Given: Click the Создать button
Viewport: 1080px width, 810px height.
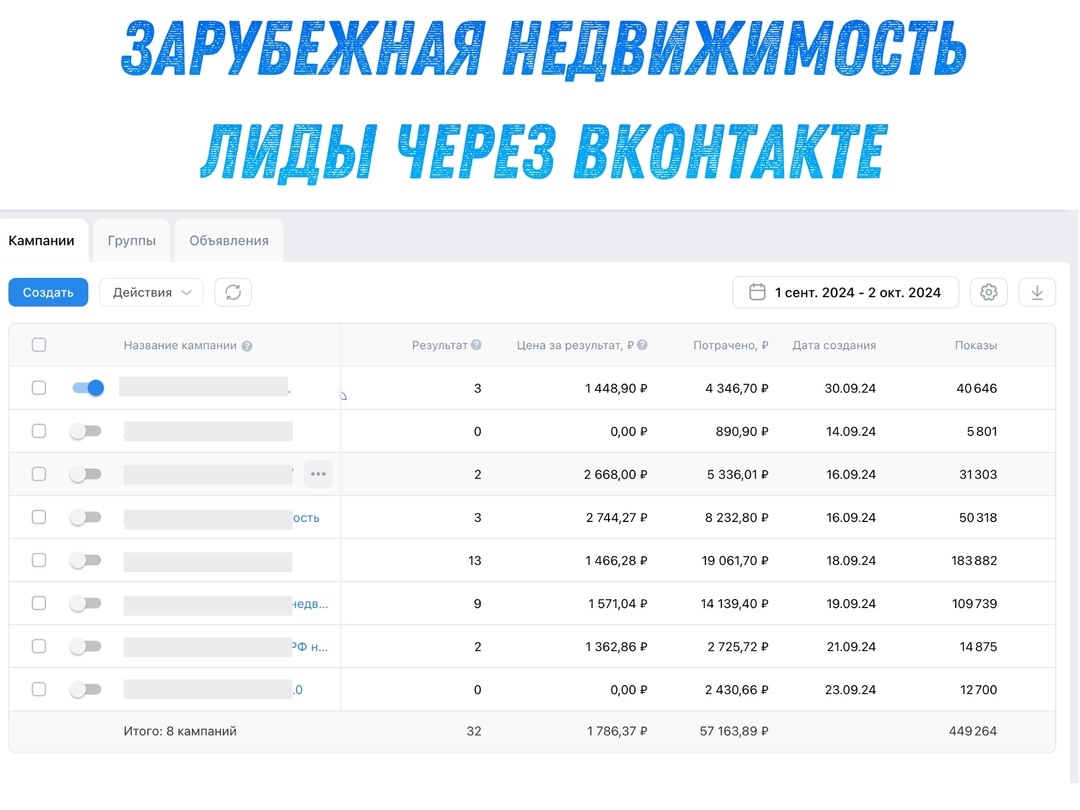Looking at the screenshot, I should (x=48, y=292).
